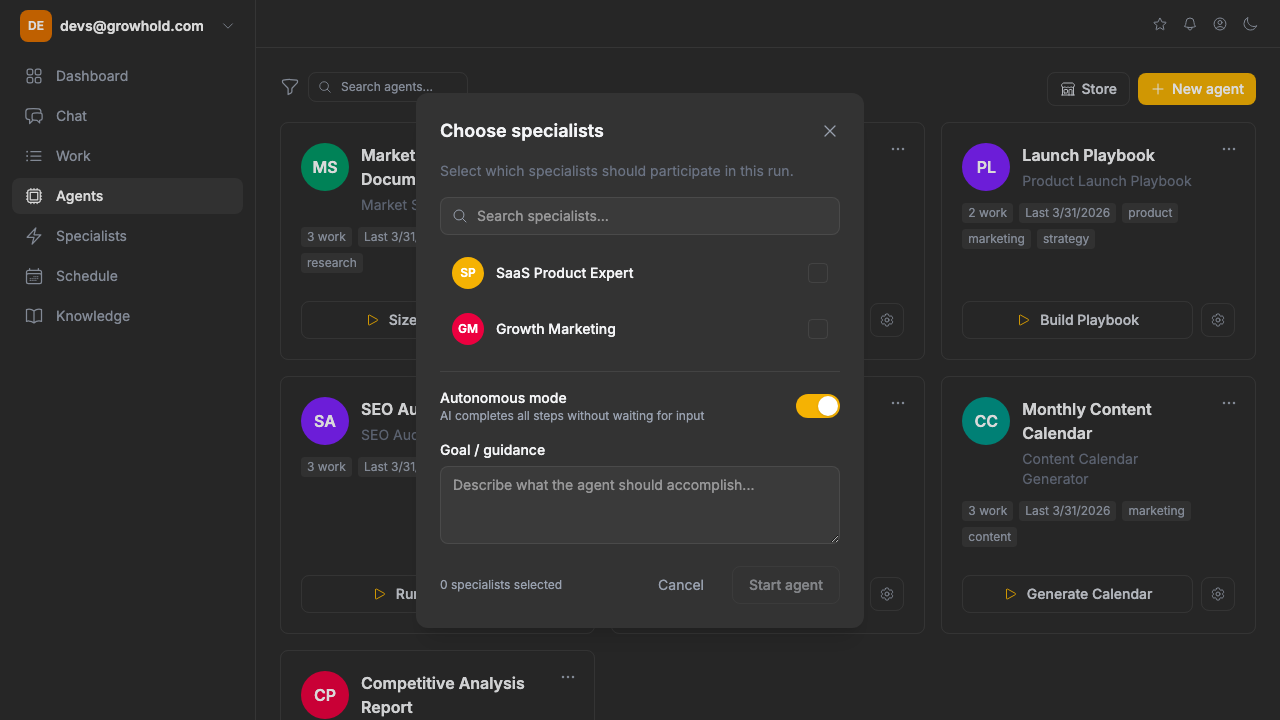
Task: Click the filter funnel icon
Action: pos(290,87)
